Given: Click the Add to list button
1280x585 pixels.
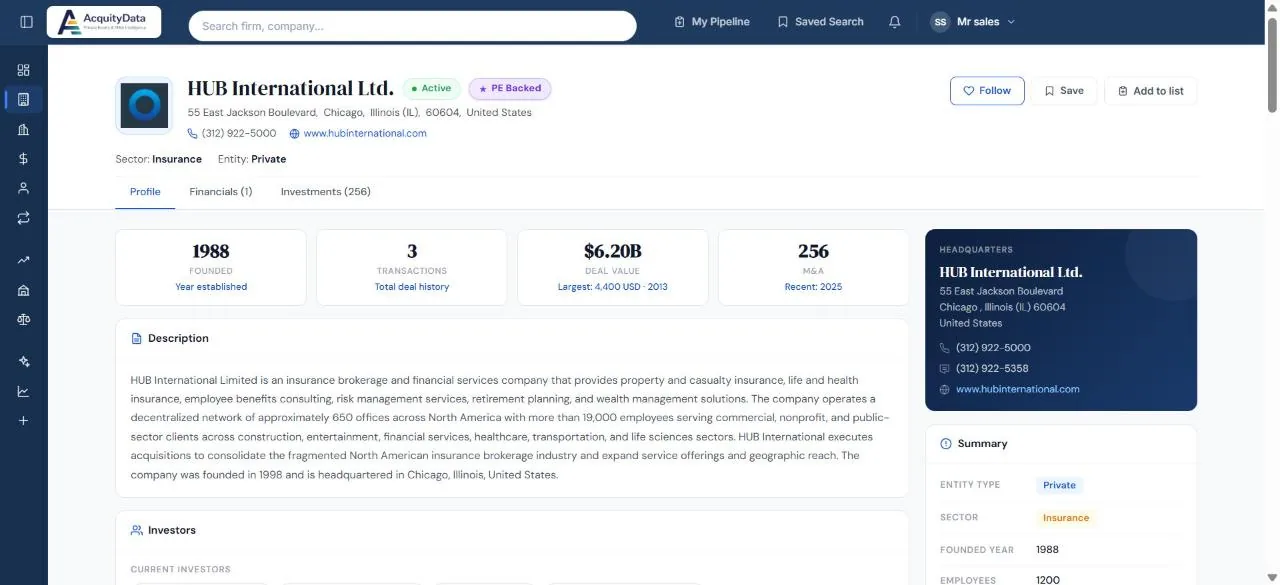Looking at the screenshot, I should tap(1151, 90).
